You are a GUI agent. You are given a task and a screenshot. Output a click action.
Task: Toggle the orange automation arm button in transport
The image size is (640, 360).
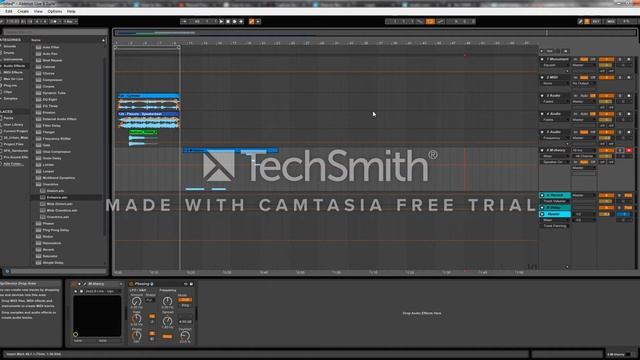point(251,21)
